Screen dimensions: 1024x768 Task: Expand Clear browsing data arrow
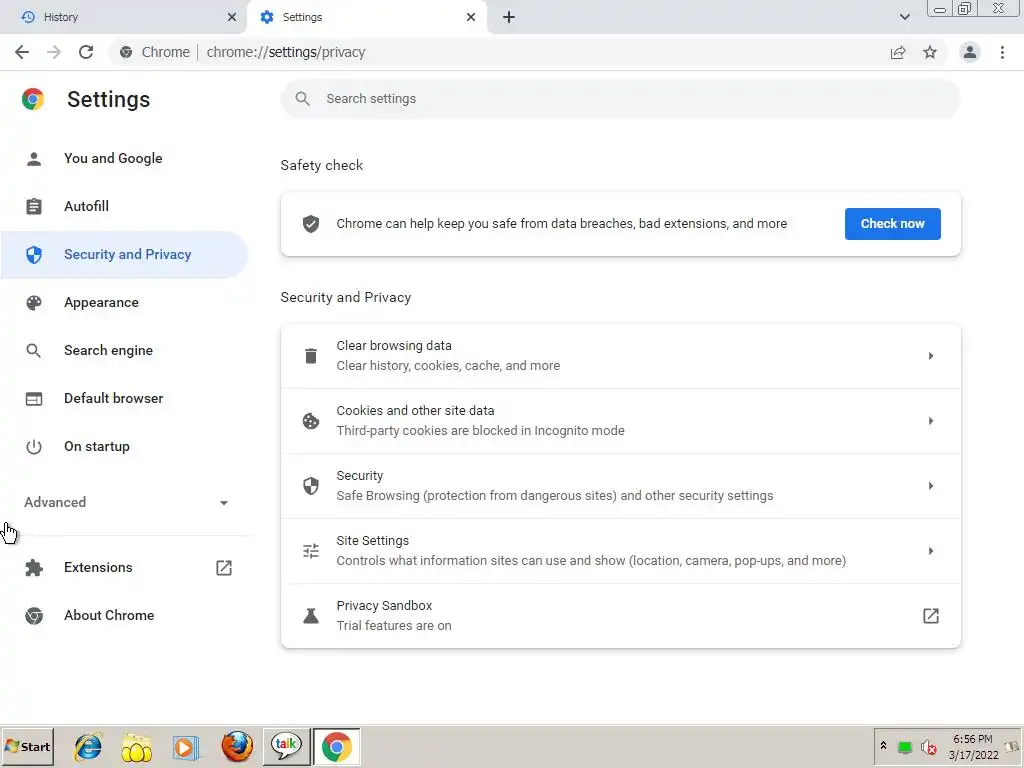(931, 356)
